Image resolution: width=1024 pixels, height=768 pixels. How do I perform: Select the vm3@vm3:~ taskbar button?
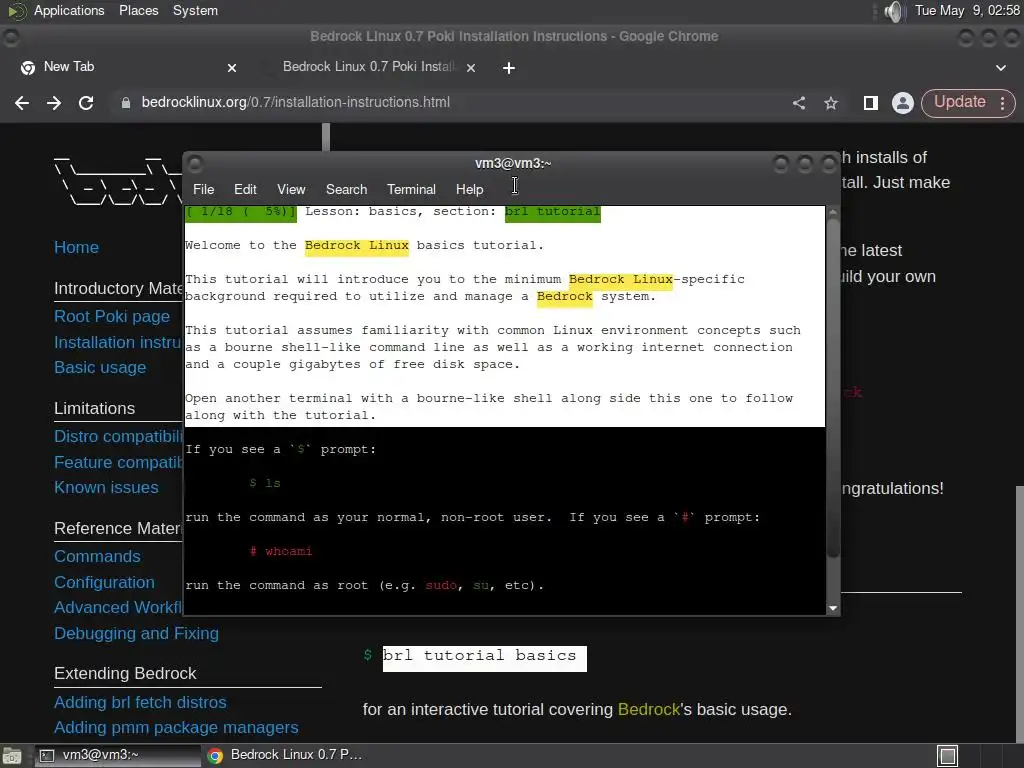click(118, 755)
